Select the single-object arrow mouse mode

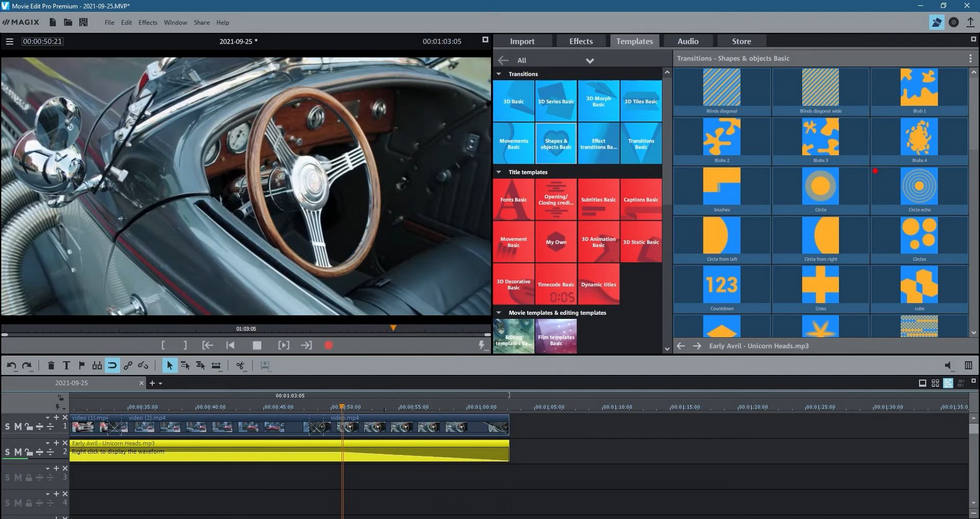click(169, 366)
